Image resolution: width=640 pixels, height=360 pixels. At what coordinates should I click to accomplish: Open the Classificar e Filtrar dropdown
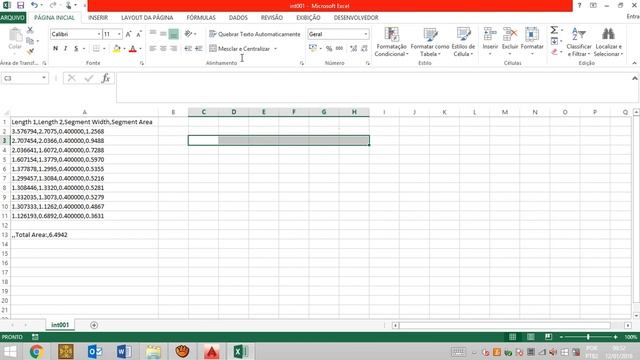pyautogui.click(x=578, y=42)
